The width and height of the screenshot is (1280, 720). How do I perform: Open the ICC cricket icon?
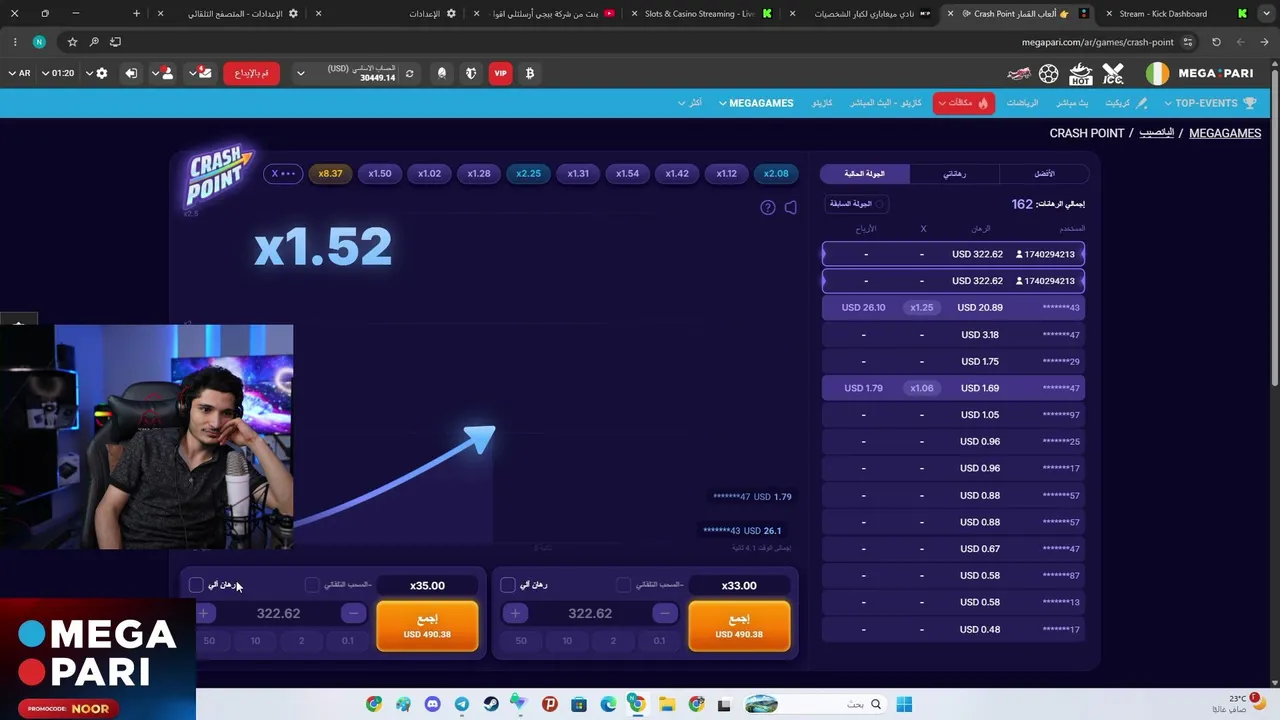1113,74
